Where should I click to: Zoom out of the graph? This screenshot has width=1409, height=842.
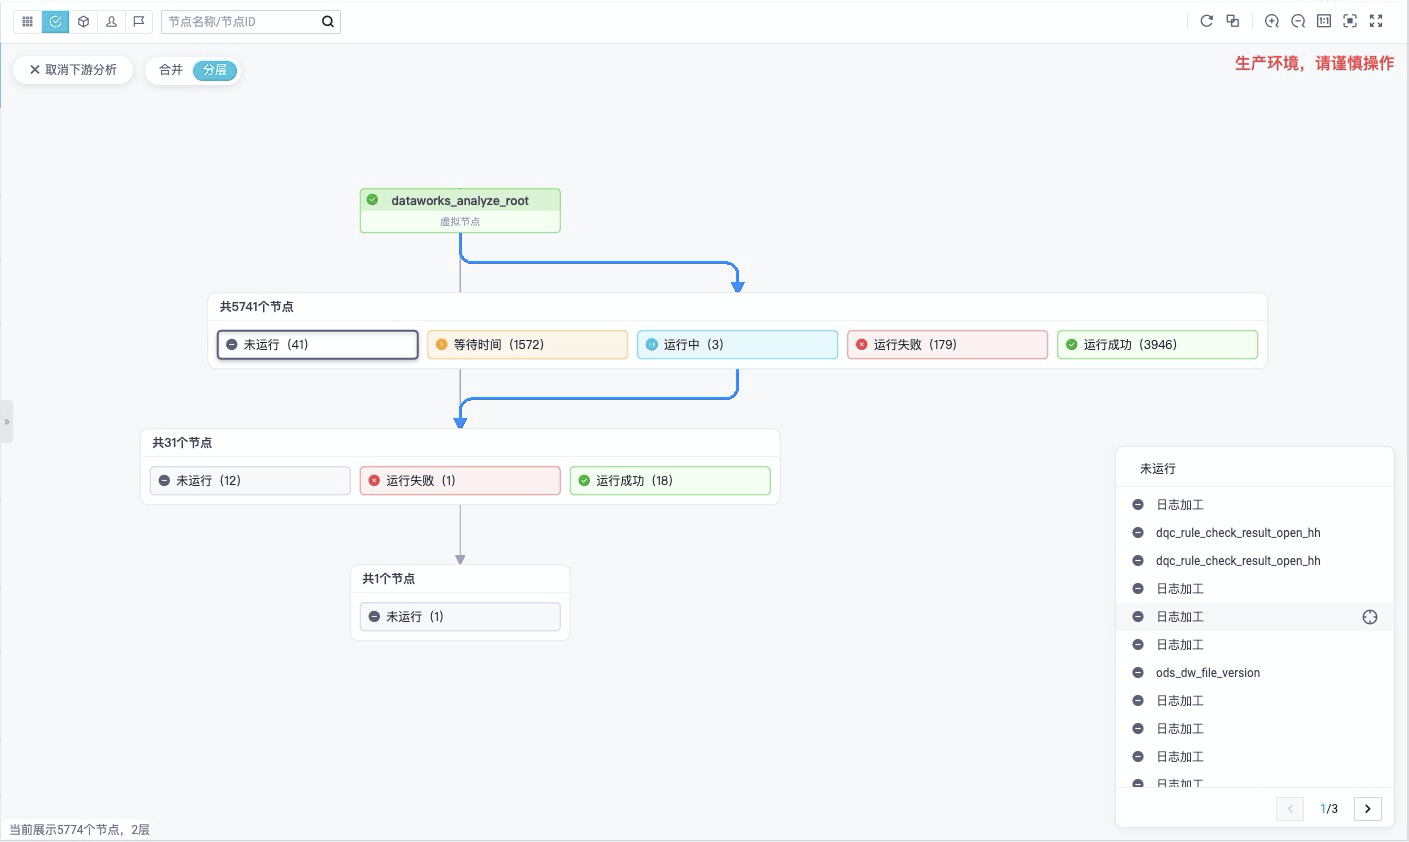(1297, 21)
